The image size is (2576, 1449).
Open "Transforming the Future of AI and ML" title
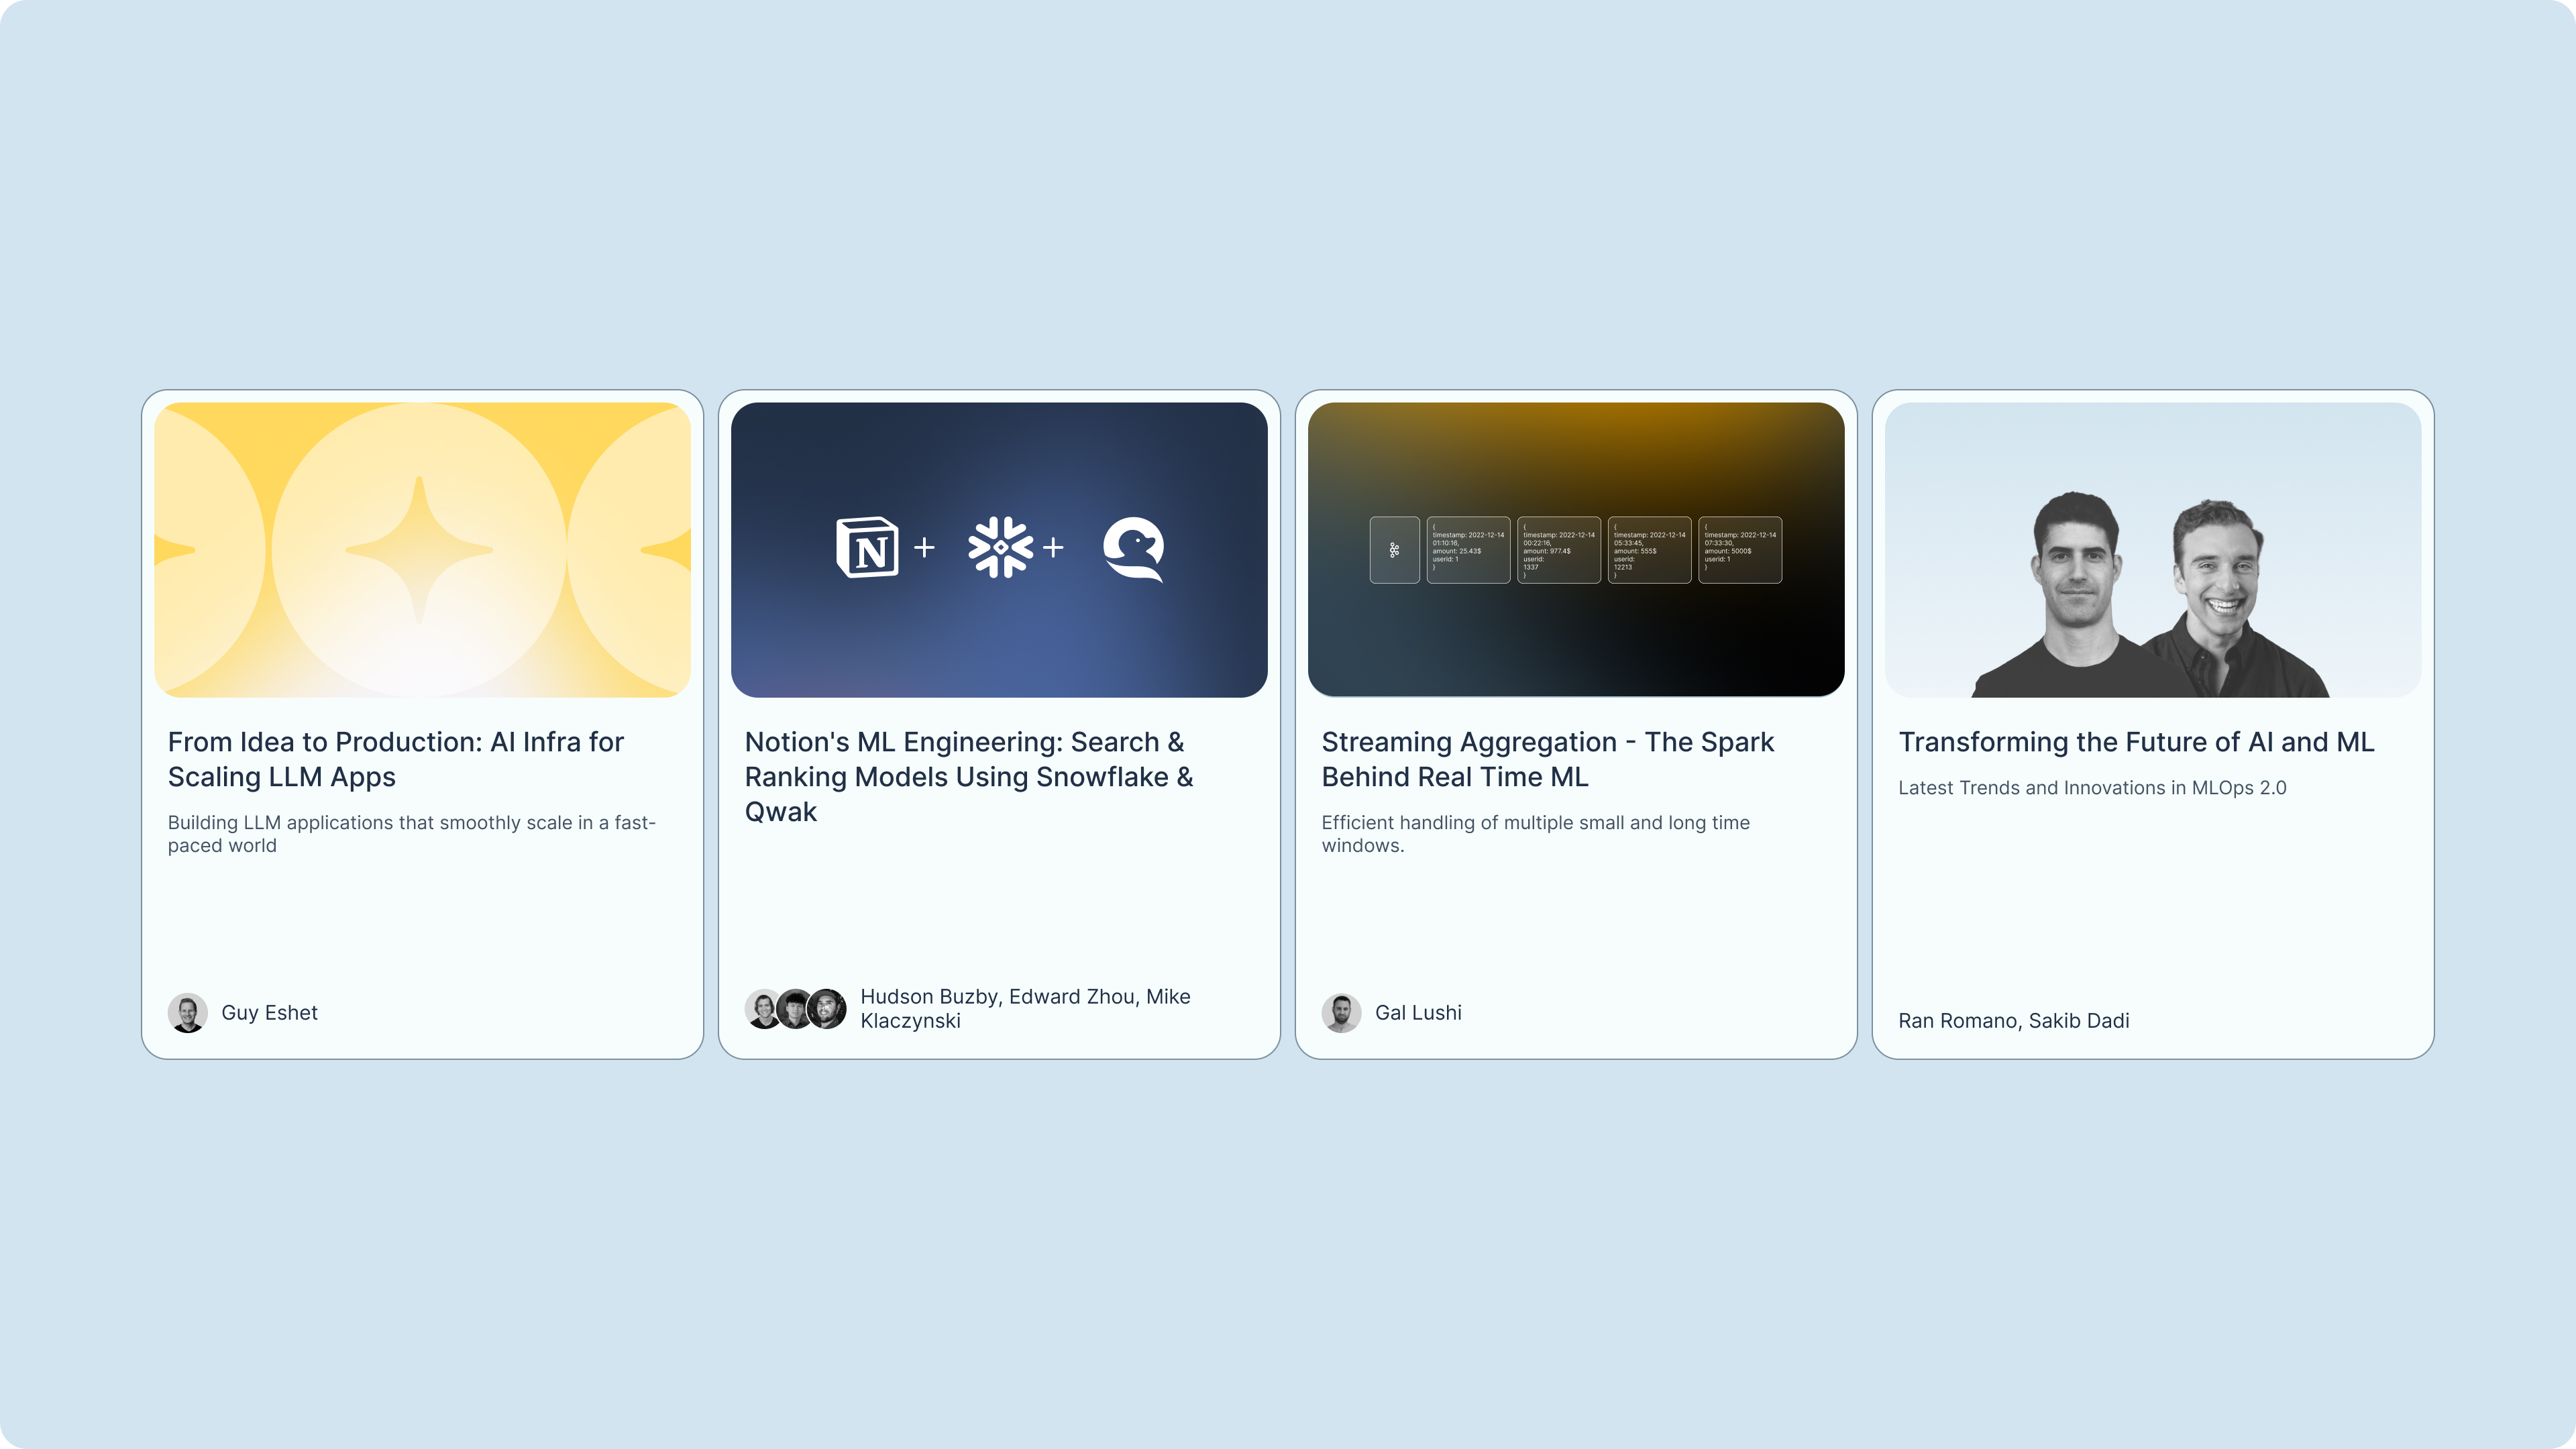2137,742
